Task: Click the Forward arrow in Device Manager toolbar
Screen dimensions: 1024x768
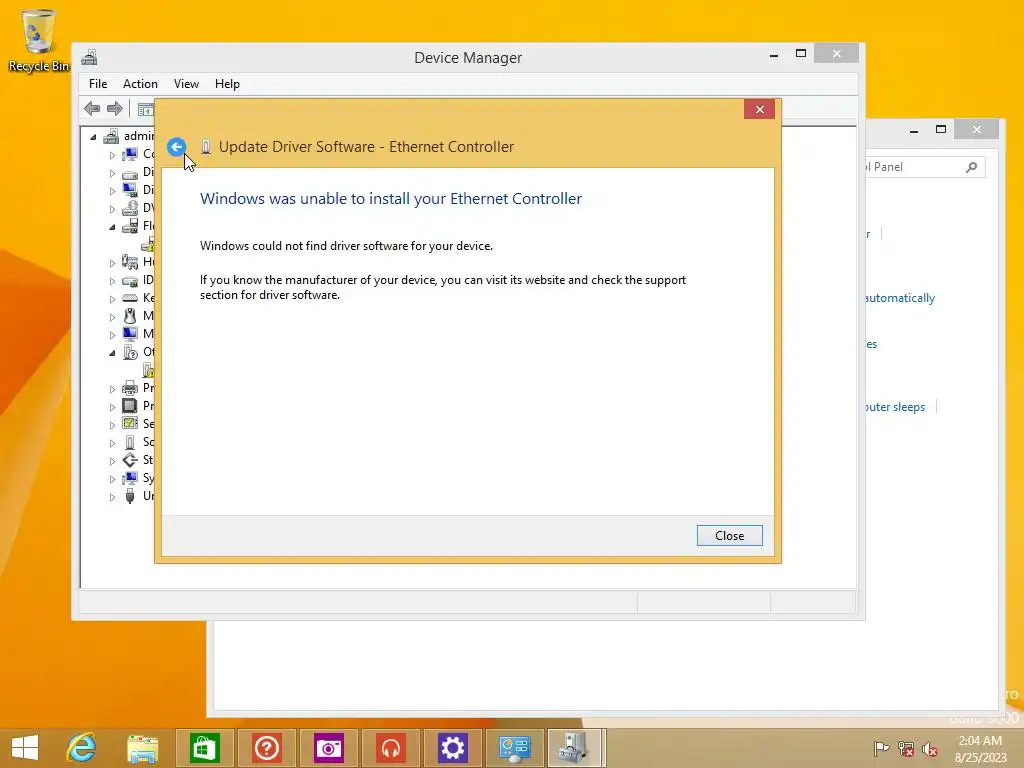Action: (115, 108)
